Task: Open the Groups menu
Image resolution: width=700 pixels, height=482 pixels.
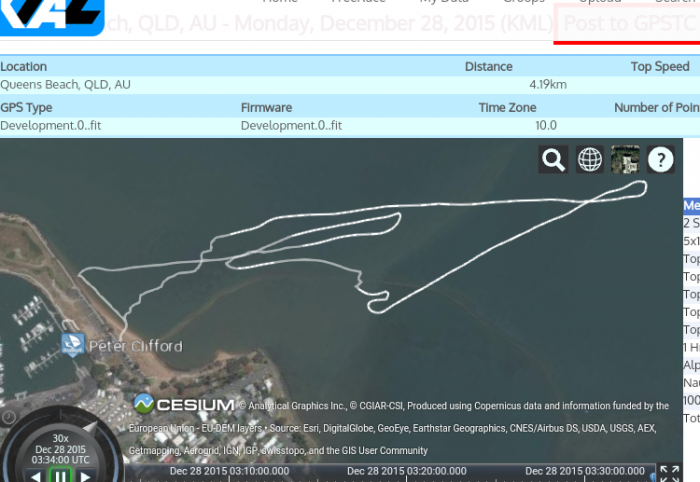Action: (524, 2)
